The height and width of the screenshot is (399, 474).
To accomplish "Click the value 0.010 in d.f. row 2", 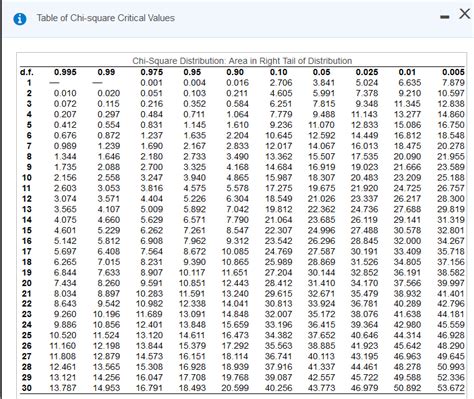I will (65, 93).
